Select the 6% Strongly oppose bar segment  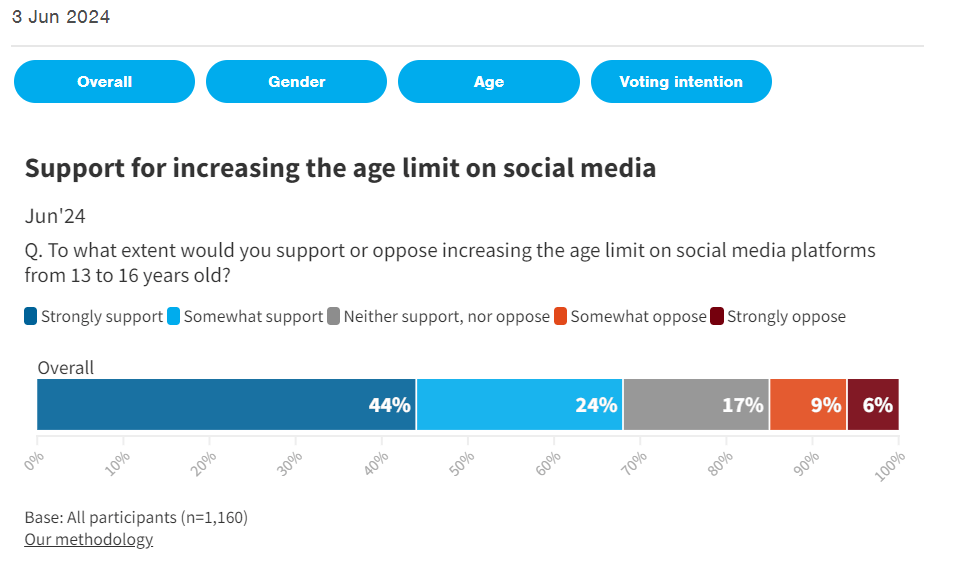tap(872, 405)
